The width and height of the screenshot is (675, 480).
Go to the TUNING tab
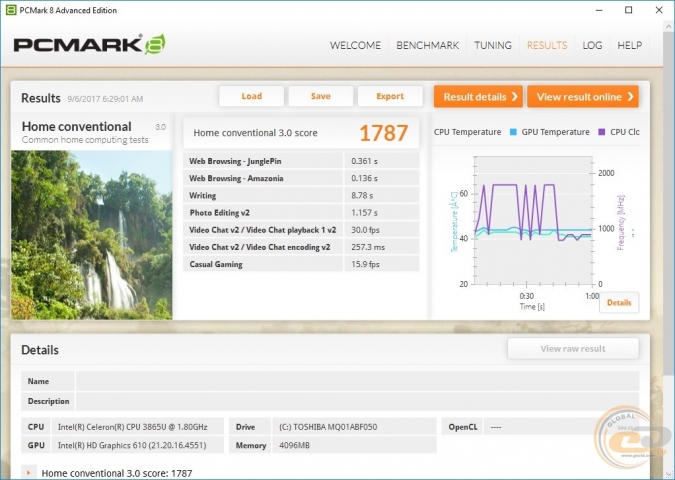493,45
